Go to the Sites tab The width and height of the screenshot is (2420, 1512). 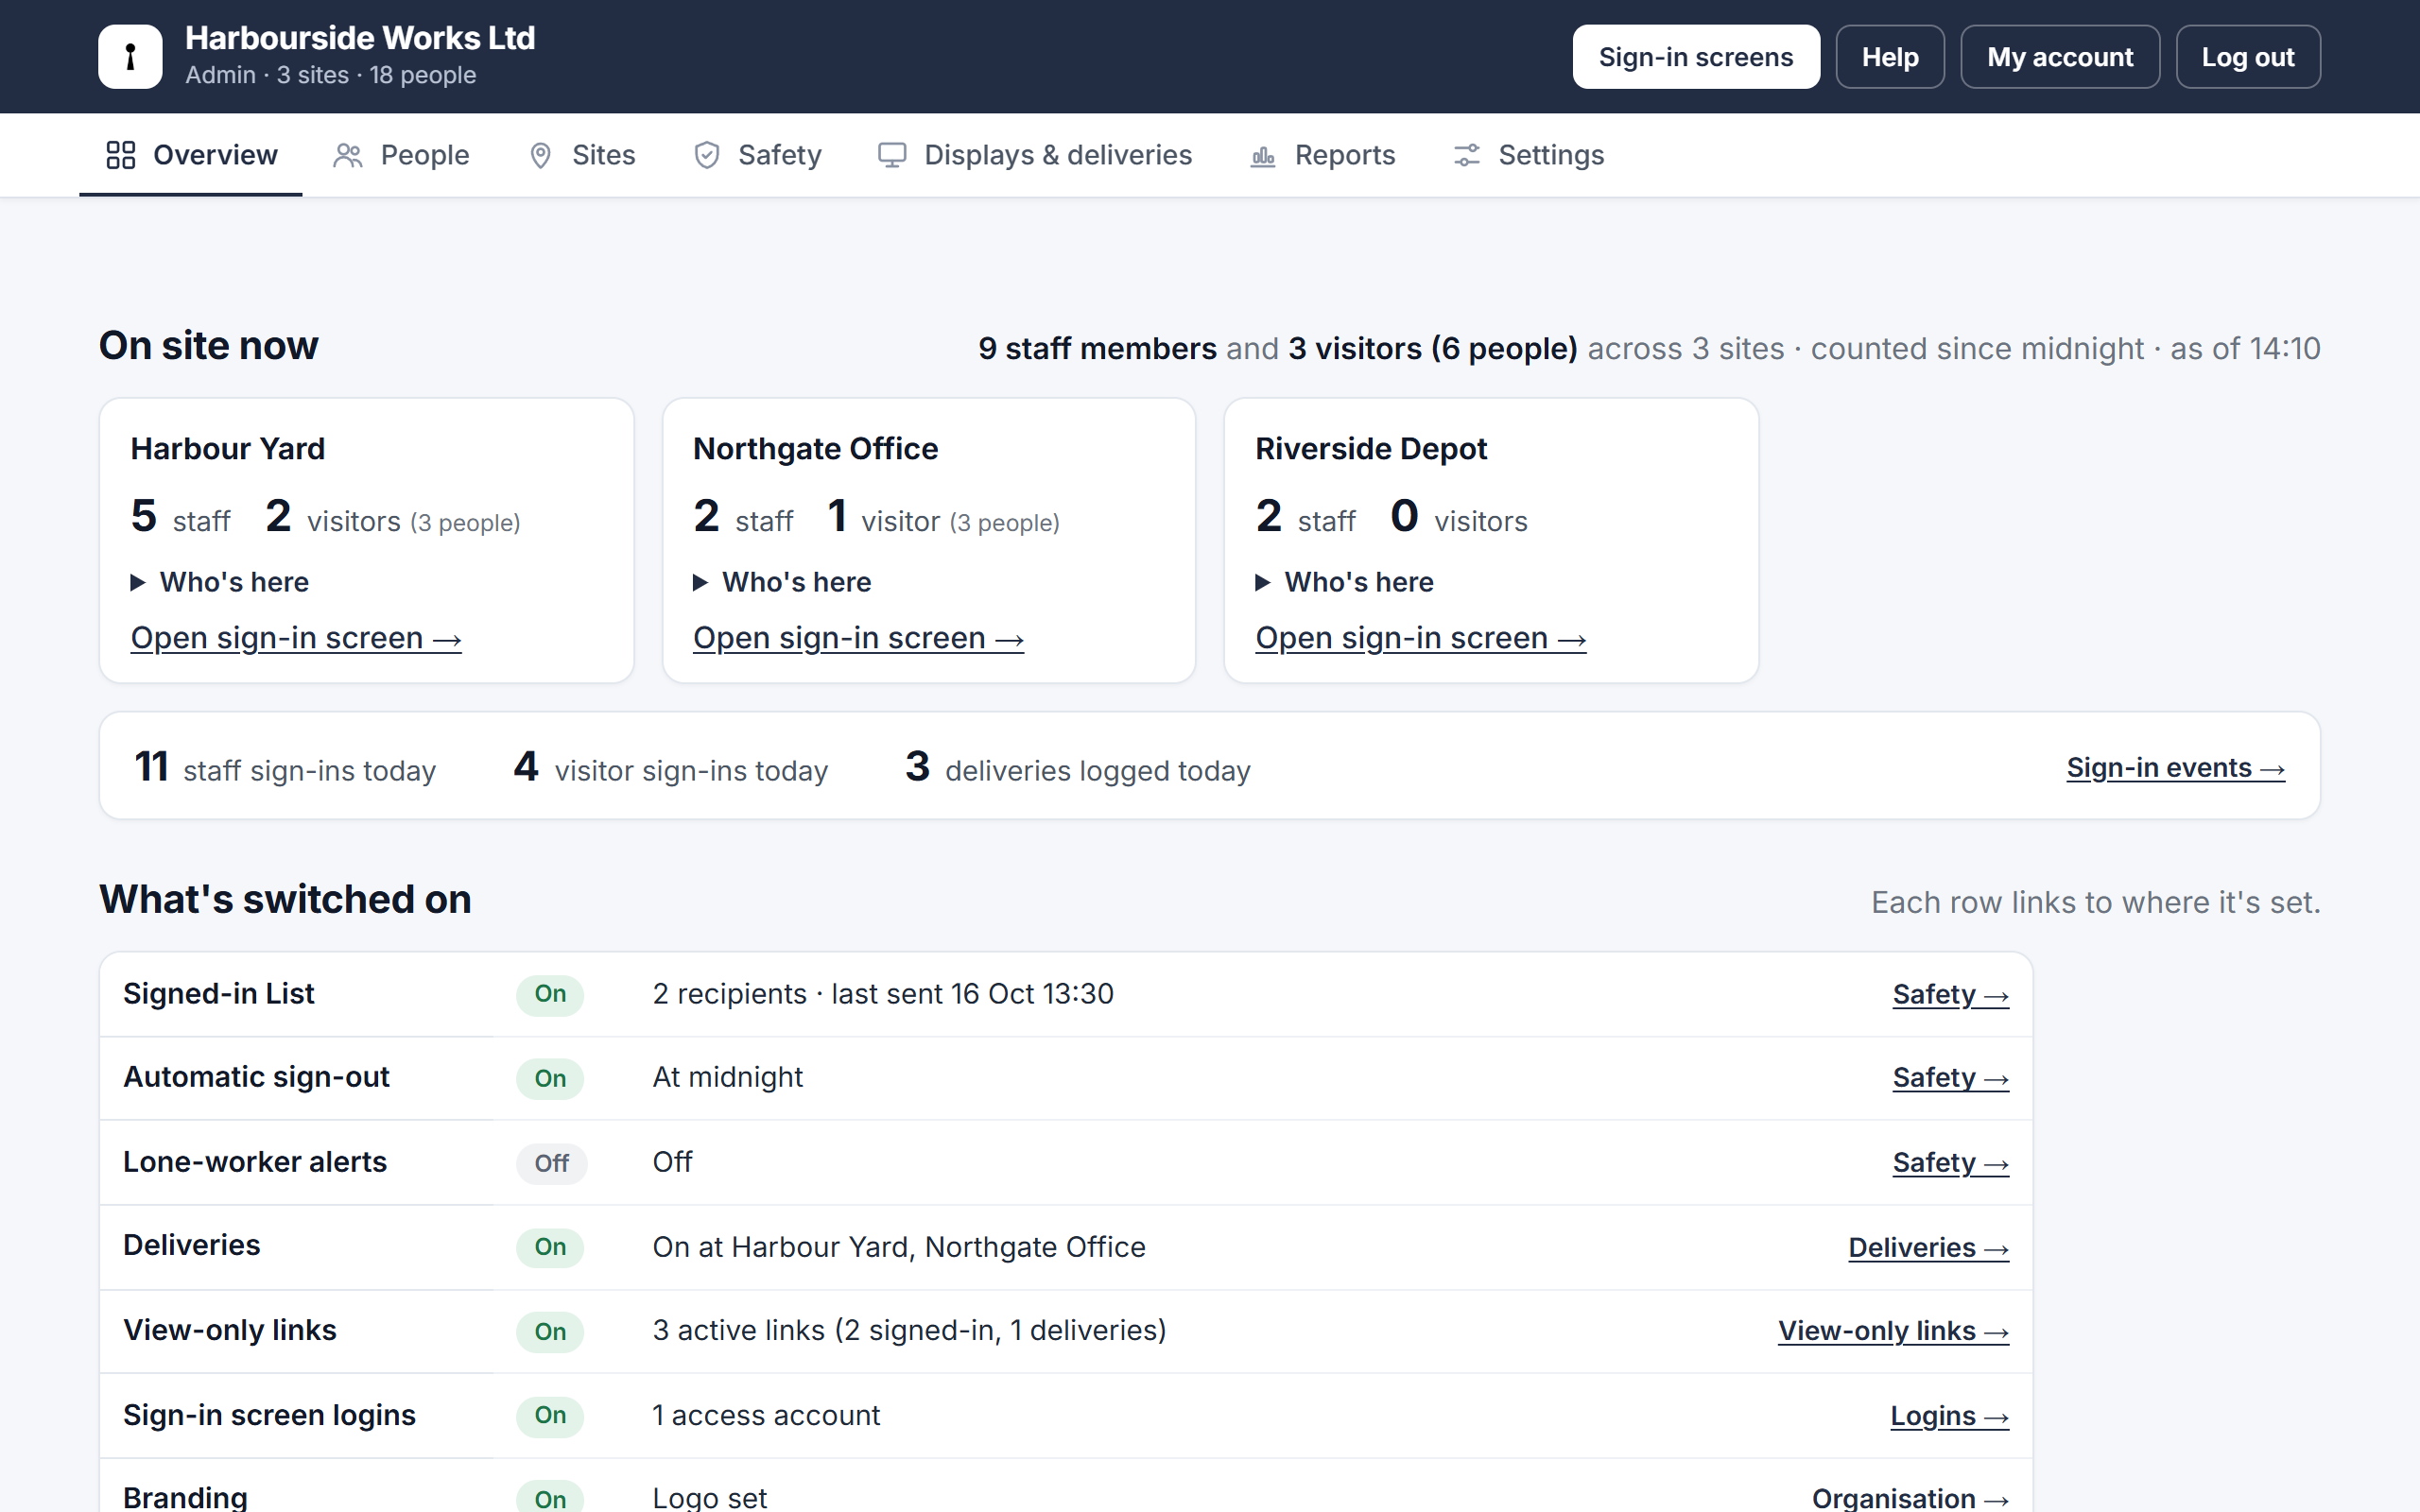coord(581,155)
